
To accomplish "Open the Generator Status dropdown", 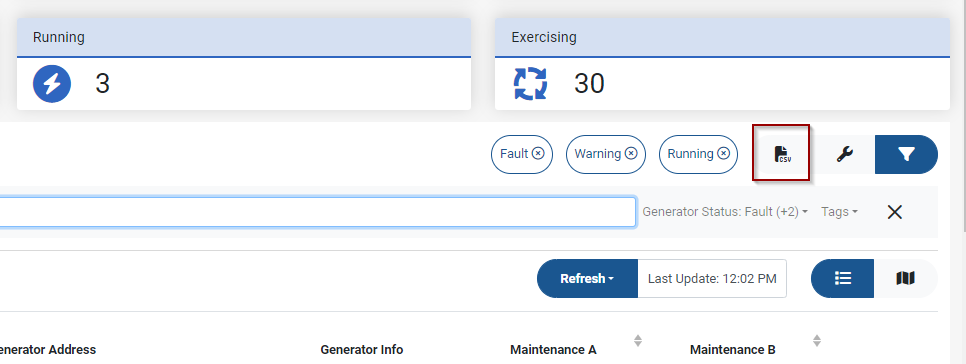I will pos(724,212).
